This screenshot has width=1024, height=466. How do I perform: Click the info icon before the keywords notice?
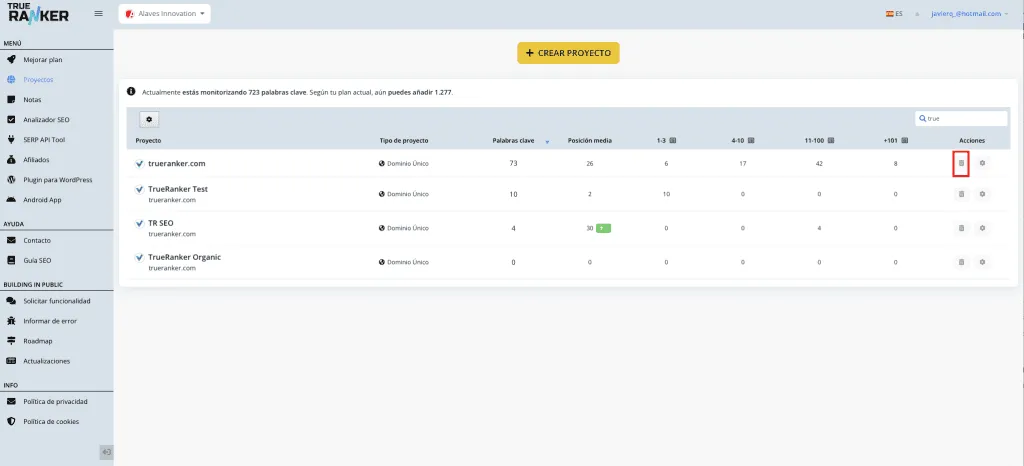(x=131, y=92)
